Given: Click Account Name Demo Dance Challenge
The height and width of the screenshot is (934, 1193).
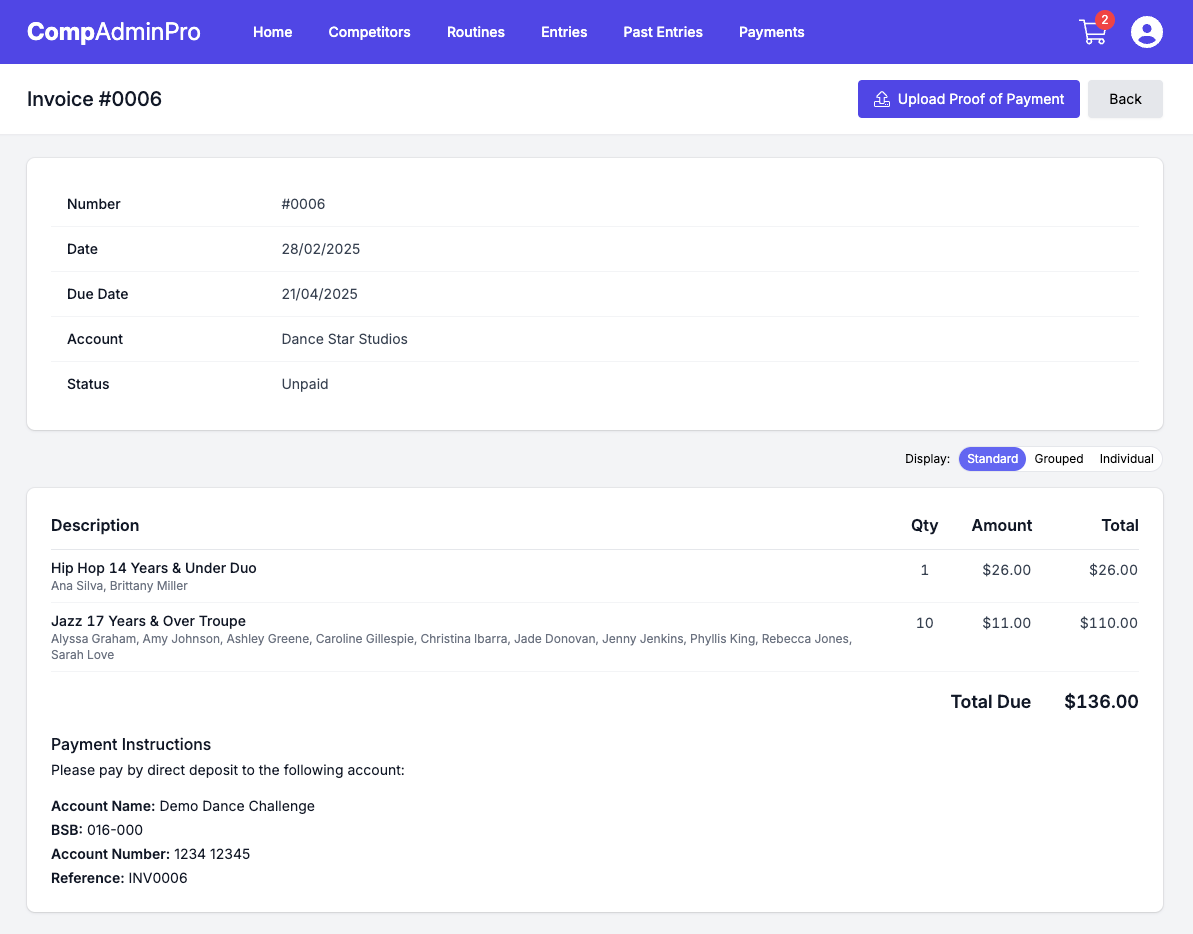Looking at the screenshot, I should (x=183, y=806).
